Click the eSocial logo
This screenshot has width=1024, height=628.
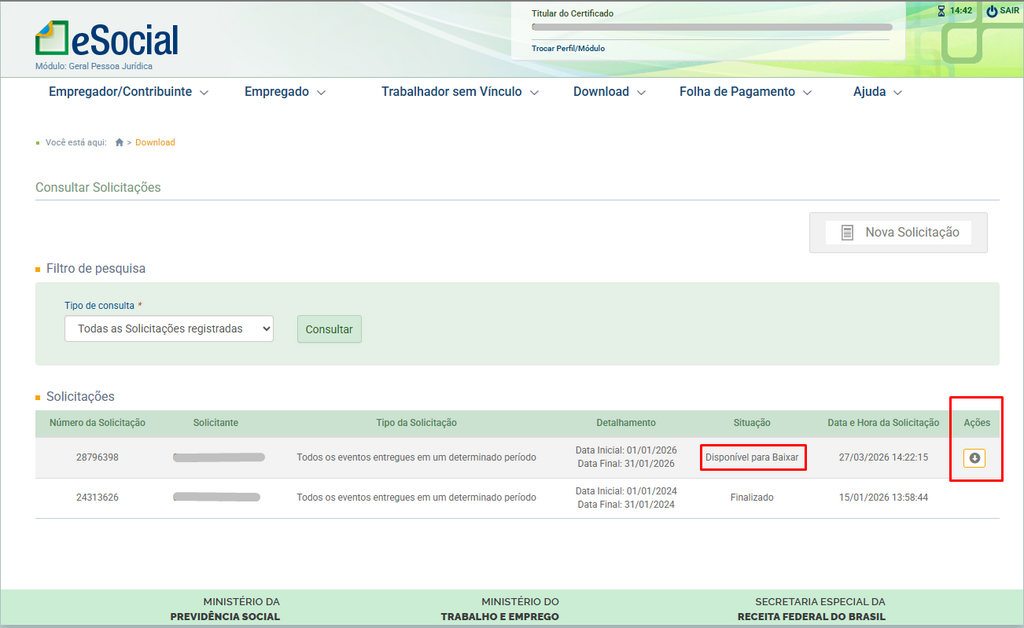(x=107, y=40)
